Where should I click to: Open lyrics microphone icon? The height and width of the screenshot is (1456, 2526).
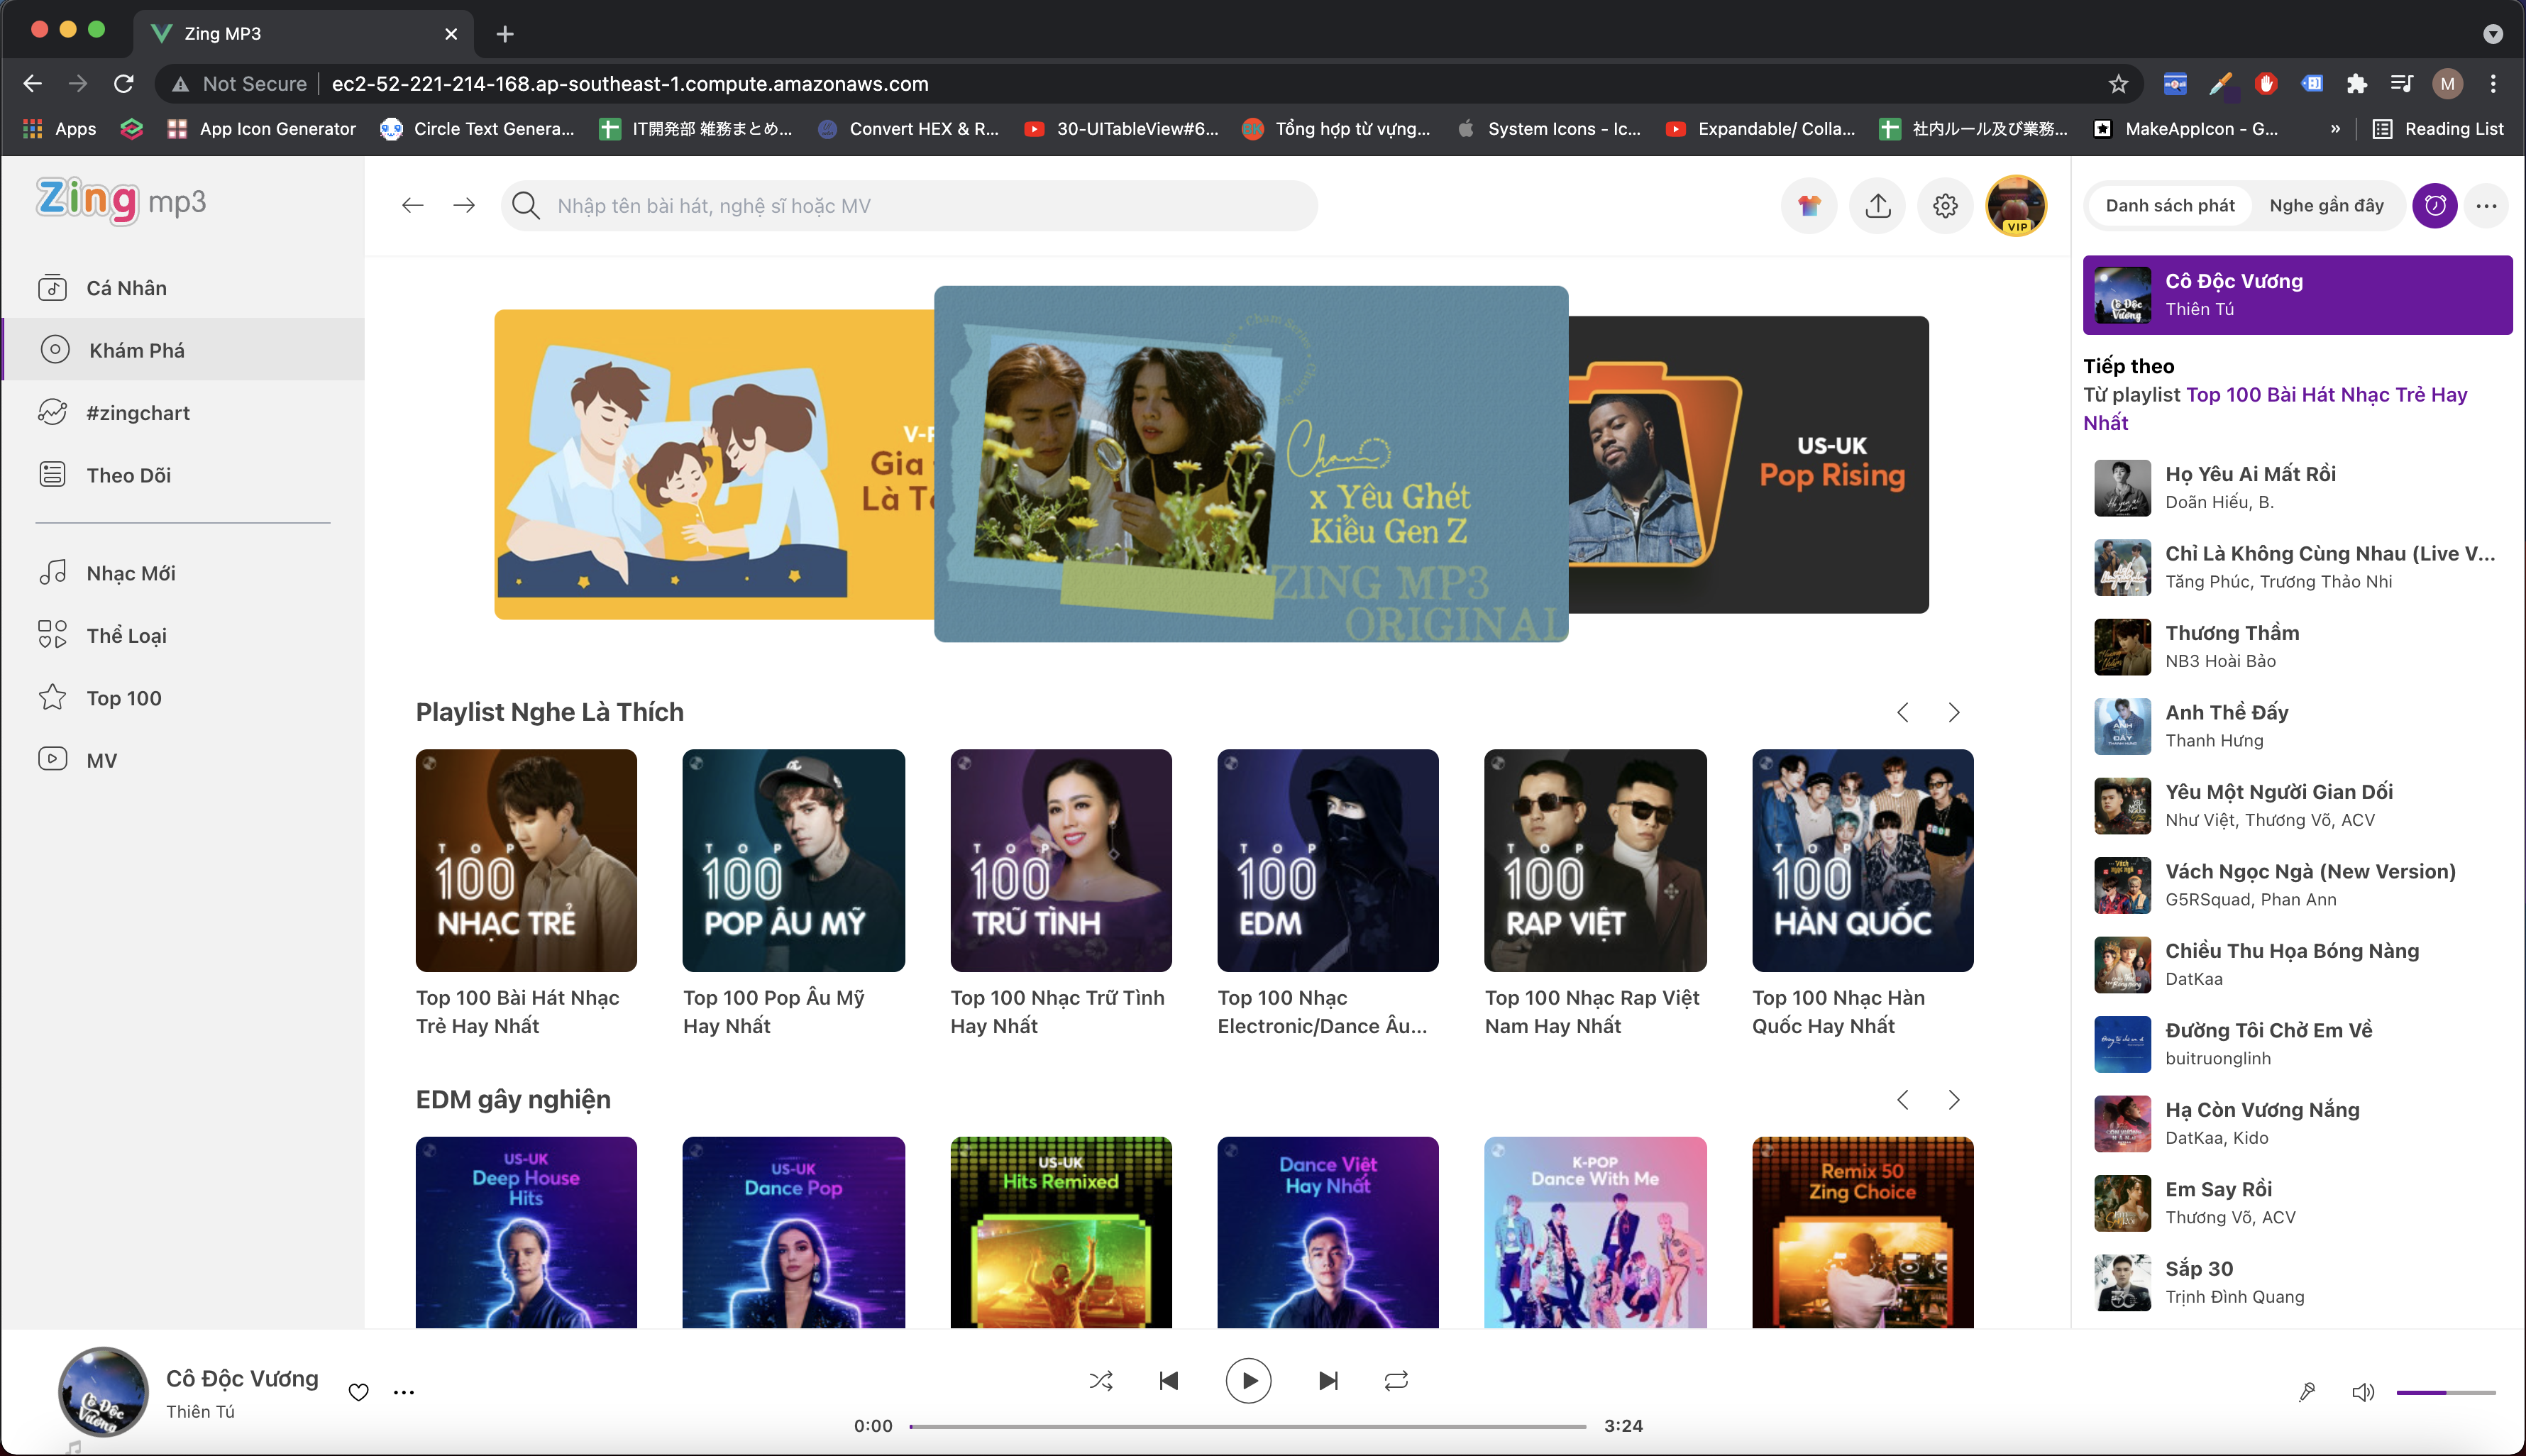pyautogui.click(x=2306, y=1392)
